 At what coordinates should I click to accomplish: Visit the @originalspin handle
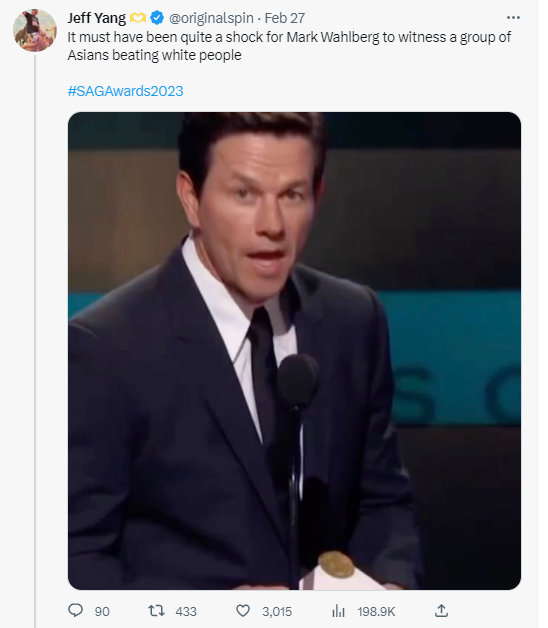pyautogui.click(x=211, y=18)
